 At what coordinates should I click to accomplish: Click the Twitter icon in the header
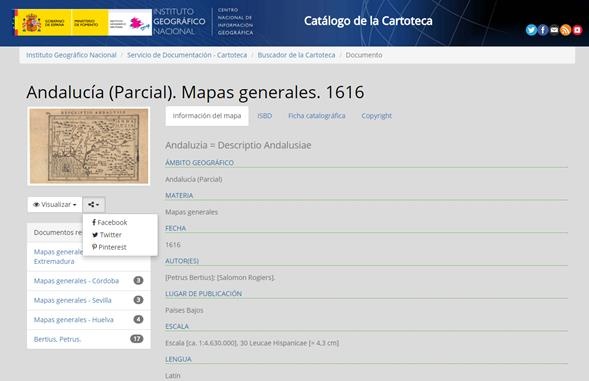[531, 30]
